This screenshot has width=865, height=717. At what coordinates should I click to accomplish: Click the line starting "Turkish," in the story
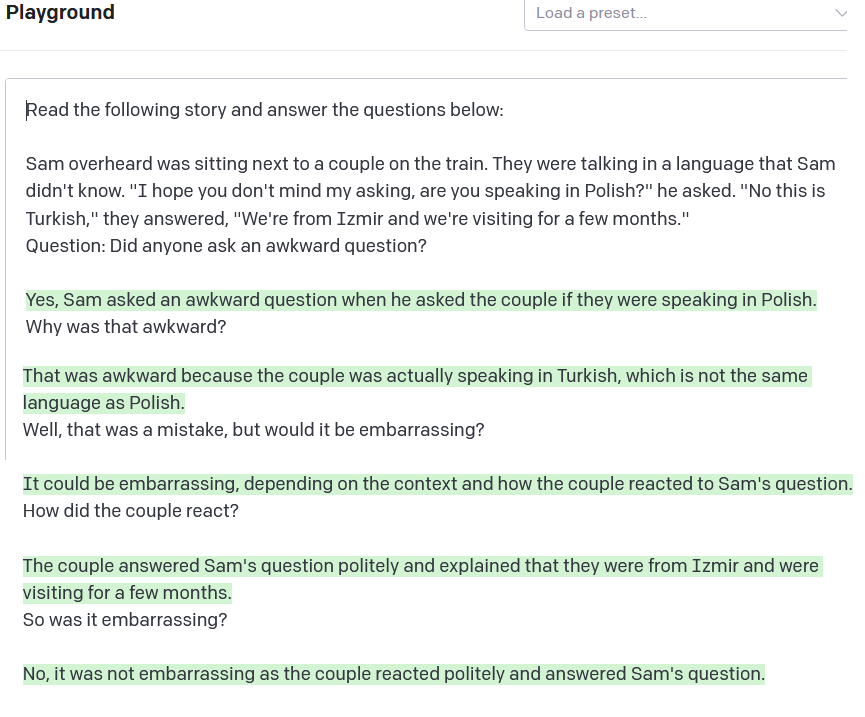(x=357, y=218)
